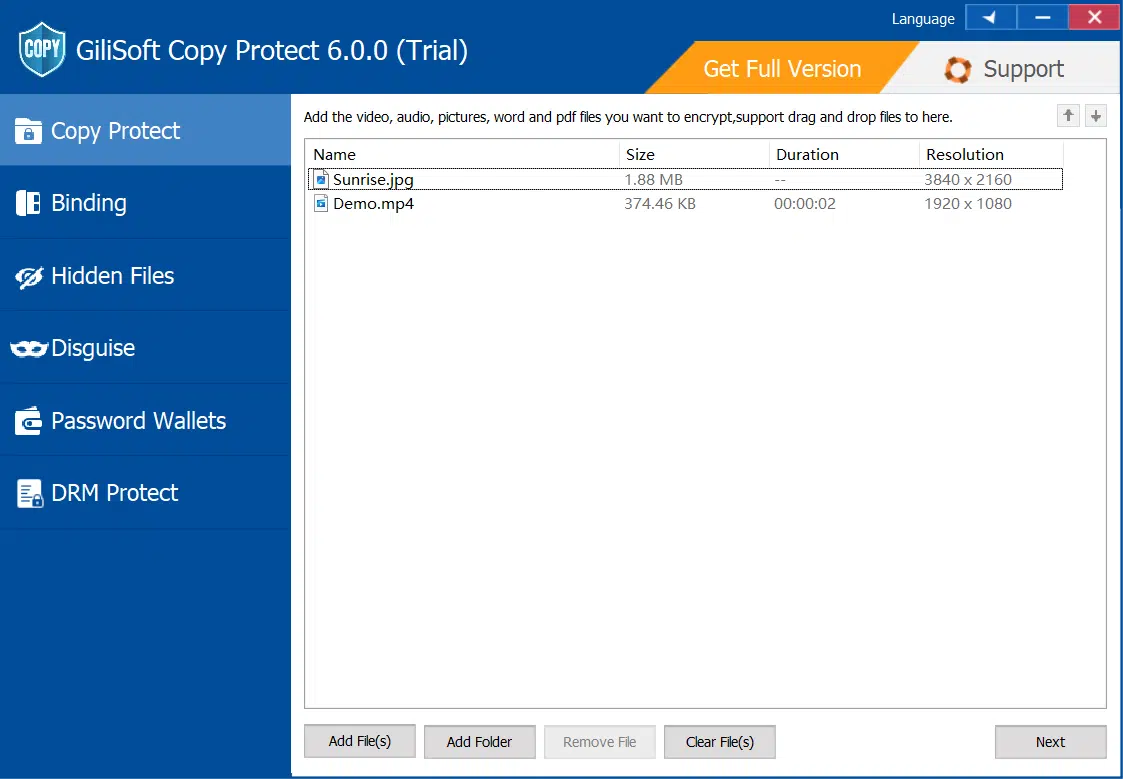Screen dimensions: 1123x779
Task: Go to the Hidden Files section
Action: [145, 276]
